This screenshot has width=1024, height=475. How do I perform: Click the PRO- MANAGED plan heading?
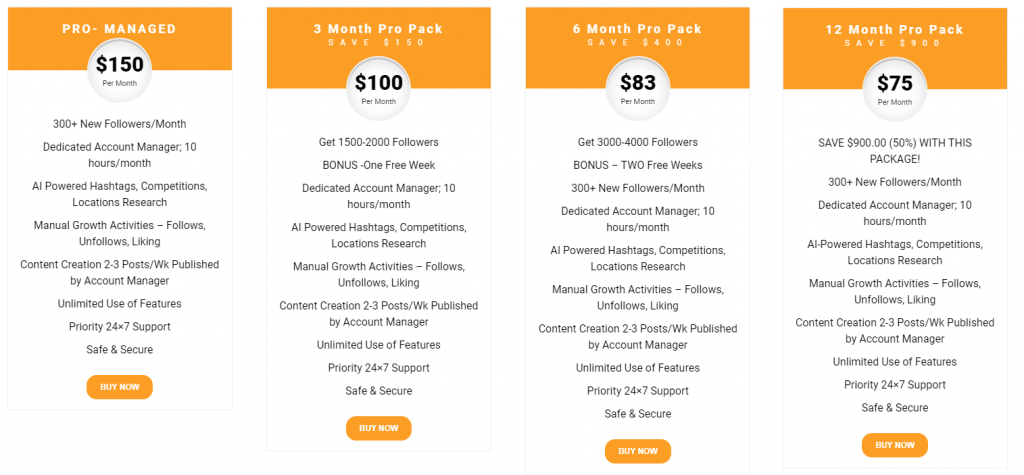pos(119,29)
